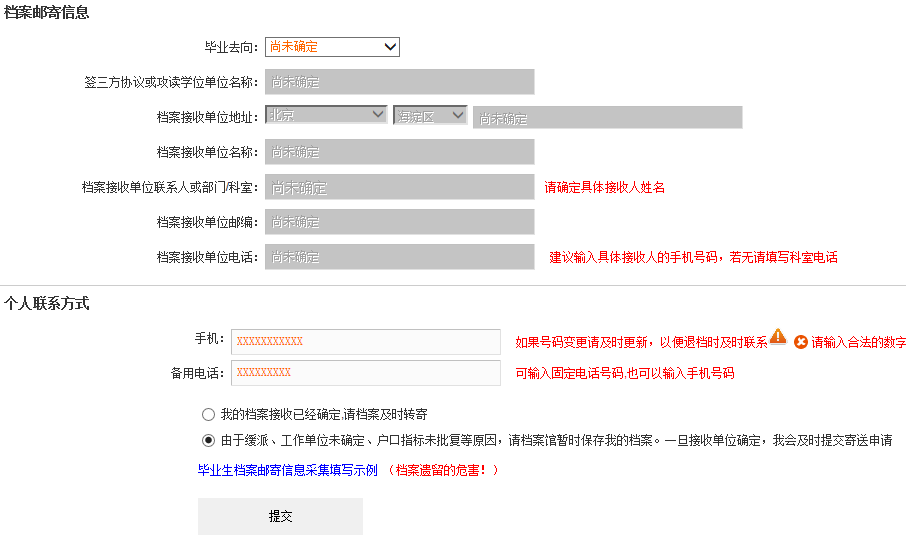Open link 毕业生档案邮寄信息采集填写示例
906x537 pixels.
(x=287, y=470)
